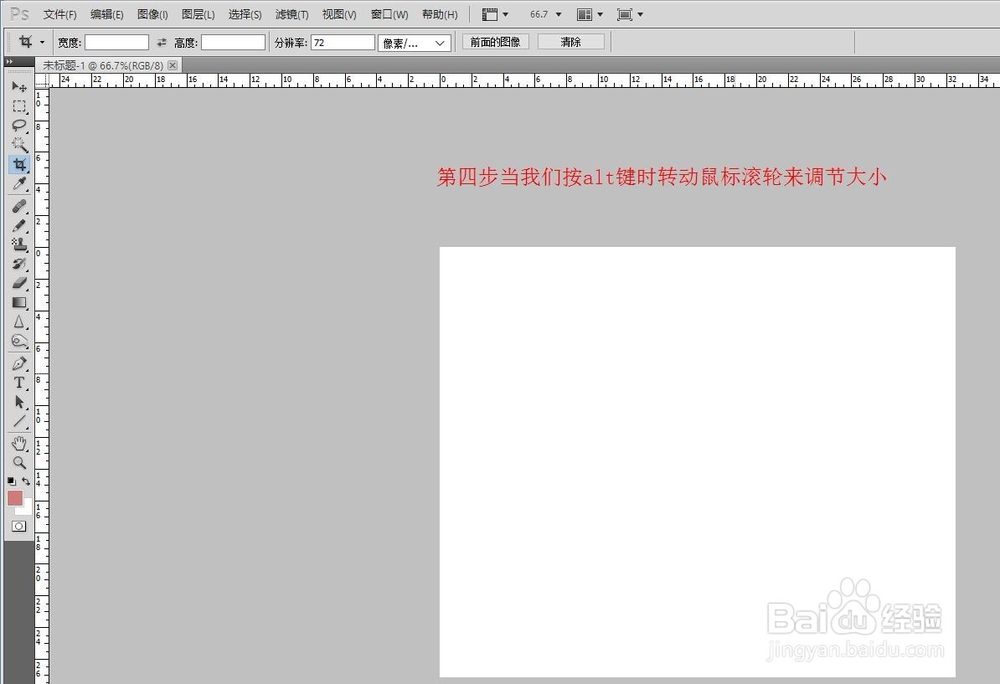Click the 分辨率 field showing 72

point(343,43)
